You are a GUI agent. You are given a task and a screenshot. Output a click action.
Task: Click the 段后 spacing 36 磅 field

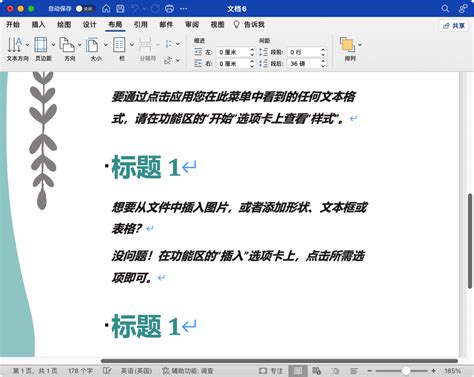pos(304,63)
